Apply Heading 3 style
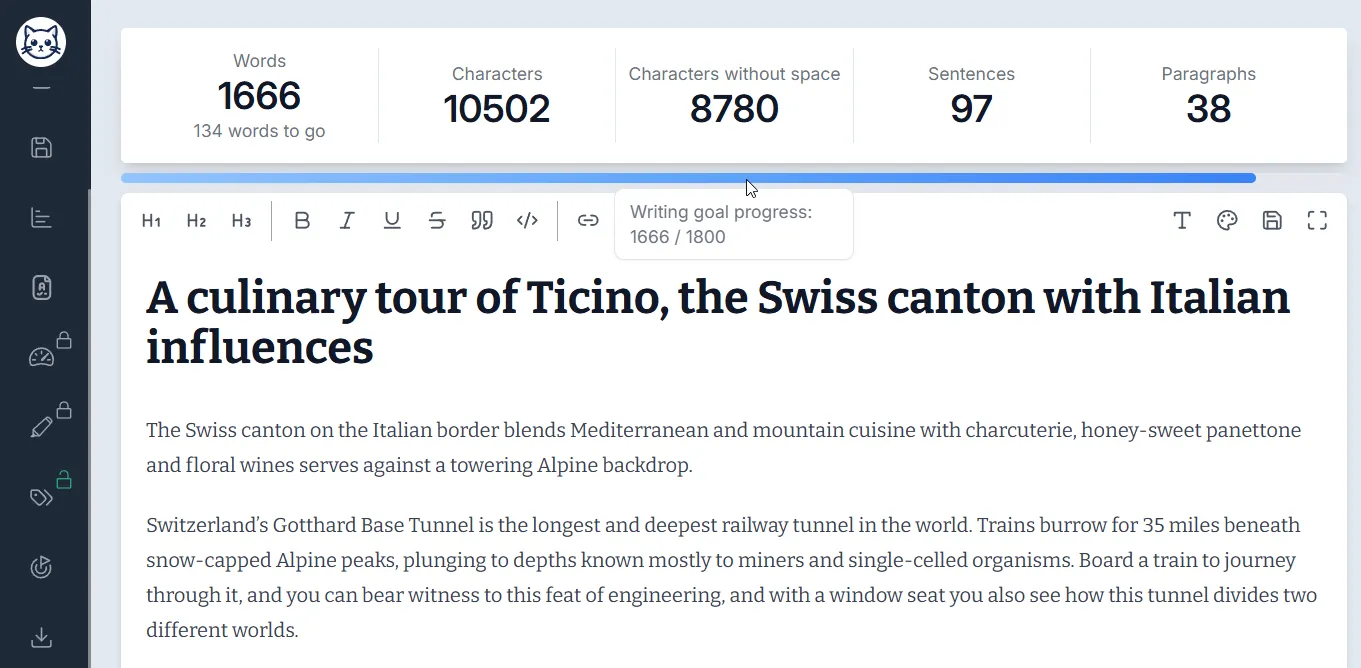The image size is (1361, 668). 241,221
